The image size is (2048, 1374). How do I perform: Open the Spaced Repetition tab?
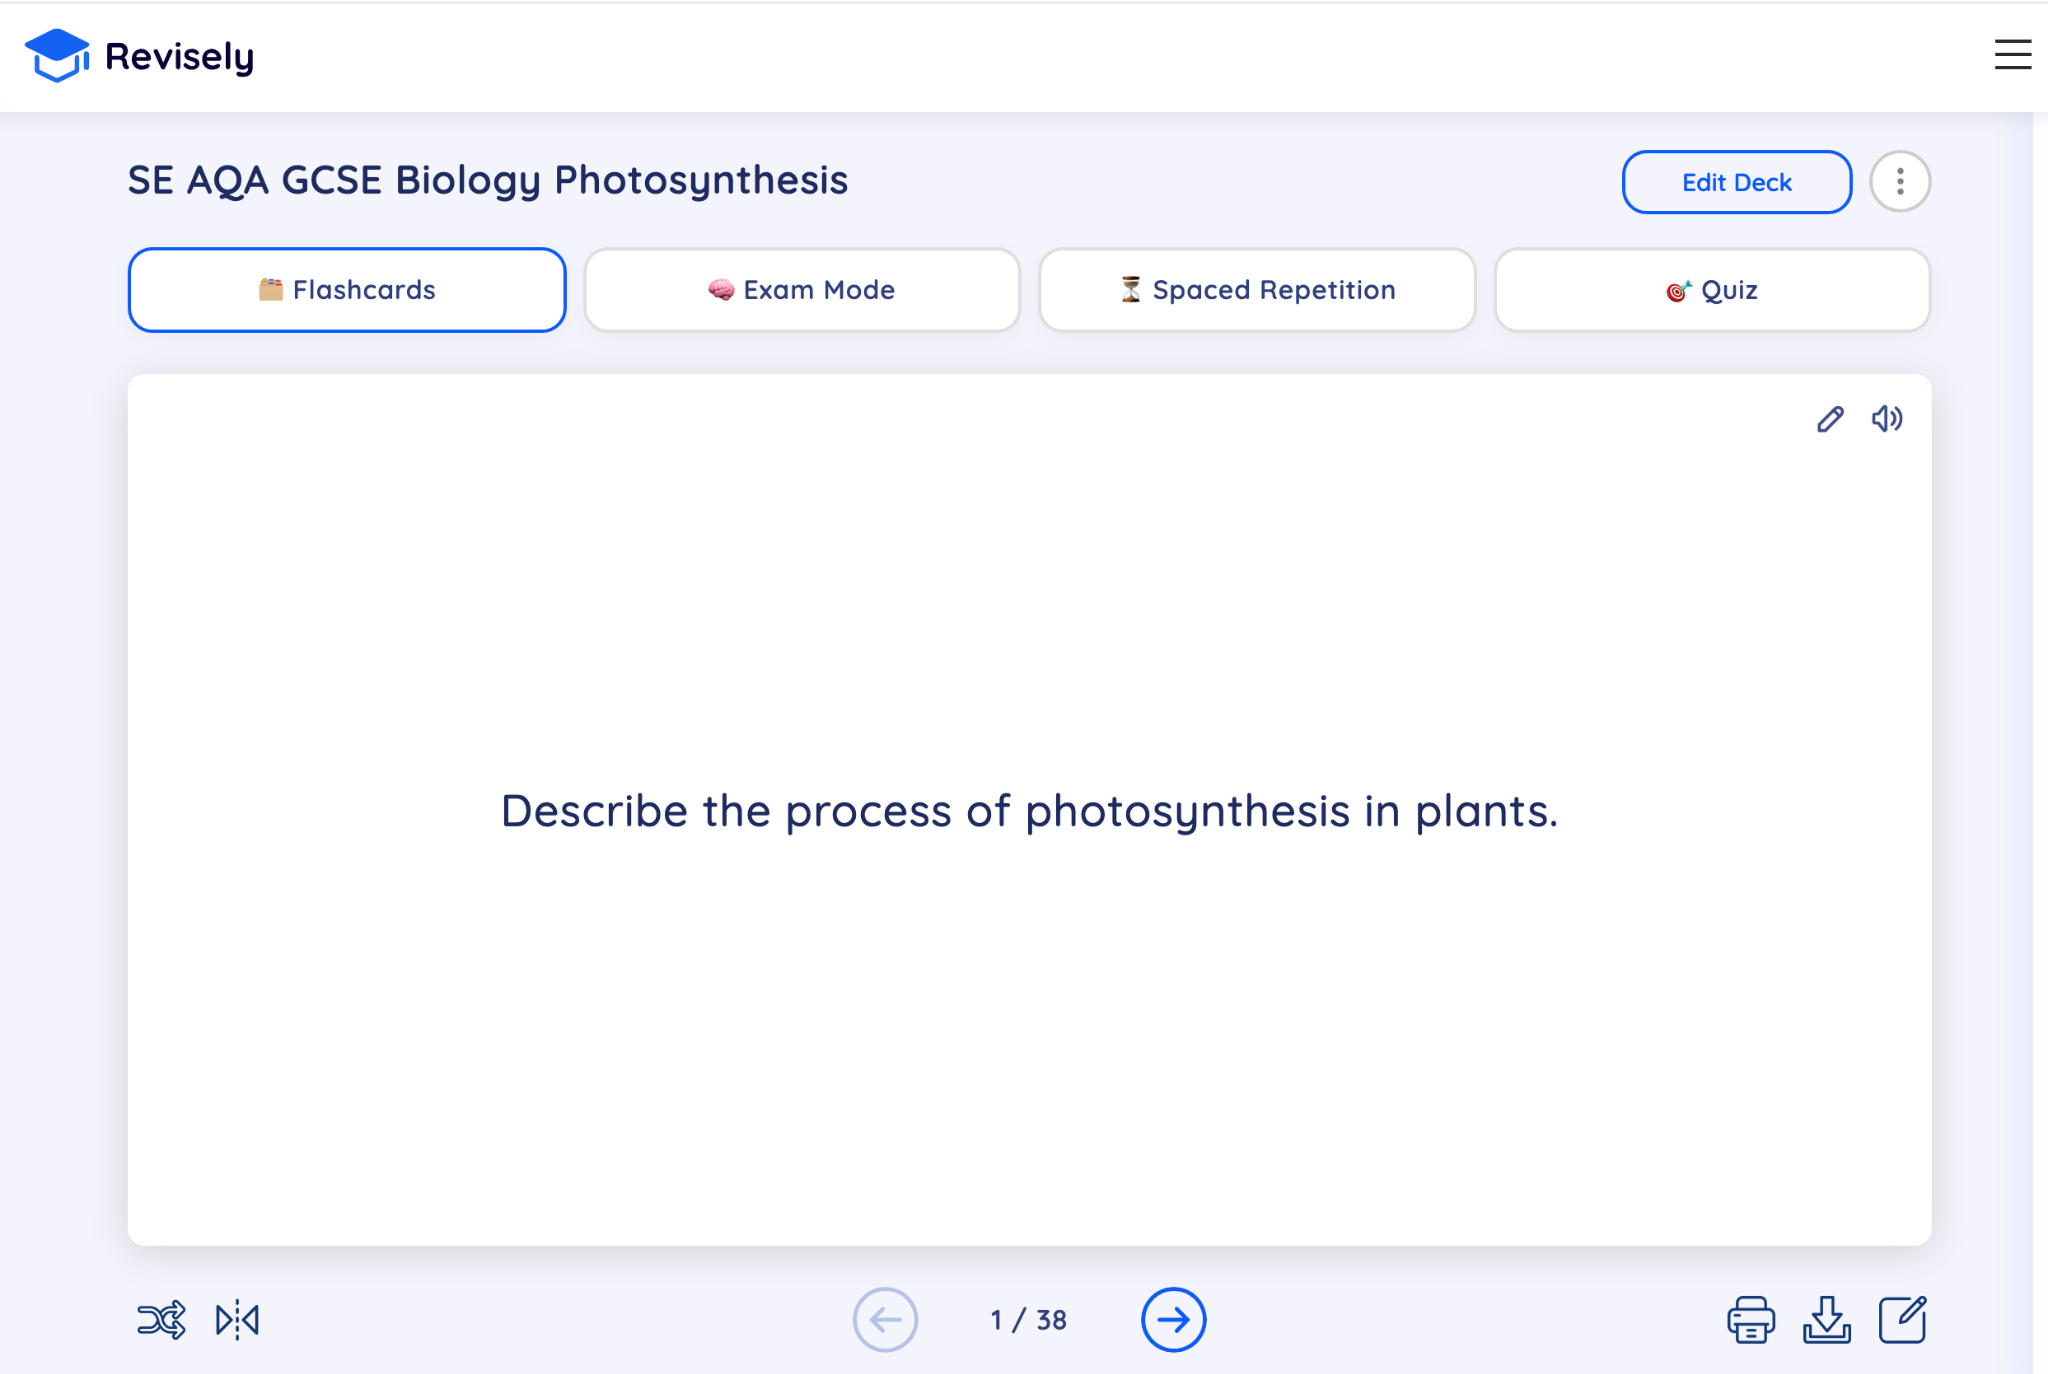coord(1257,290)
